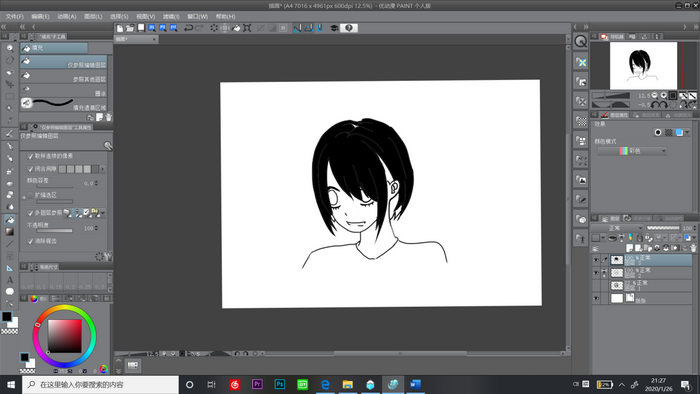This screenshot has height=394, width=700.
Task: Hide layer 2 using its eye icon
Action: point(596,273)
